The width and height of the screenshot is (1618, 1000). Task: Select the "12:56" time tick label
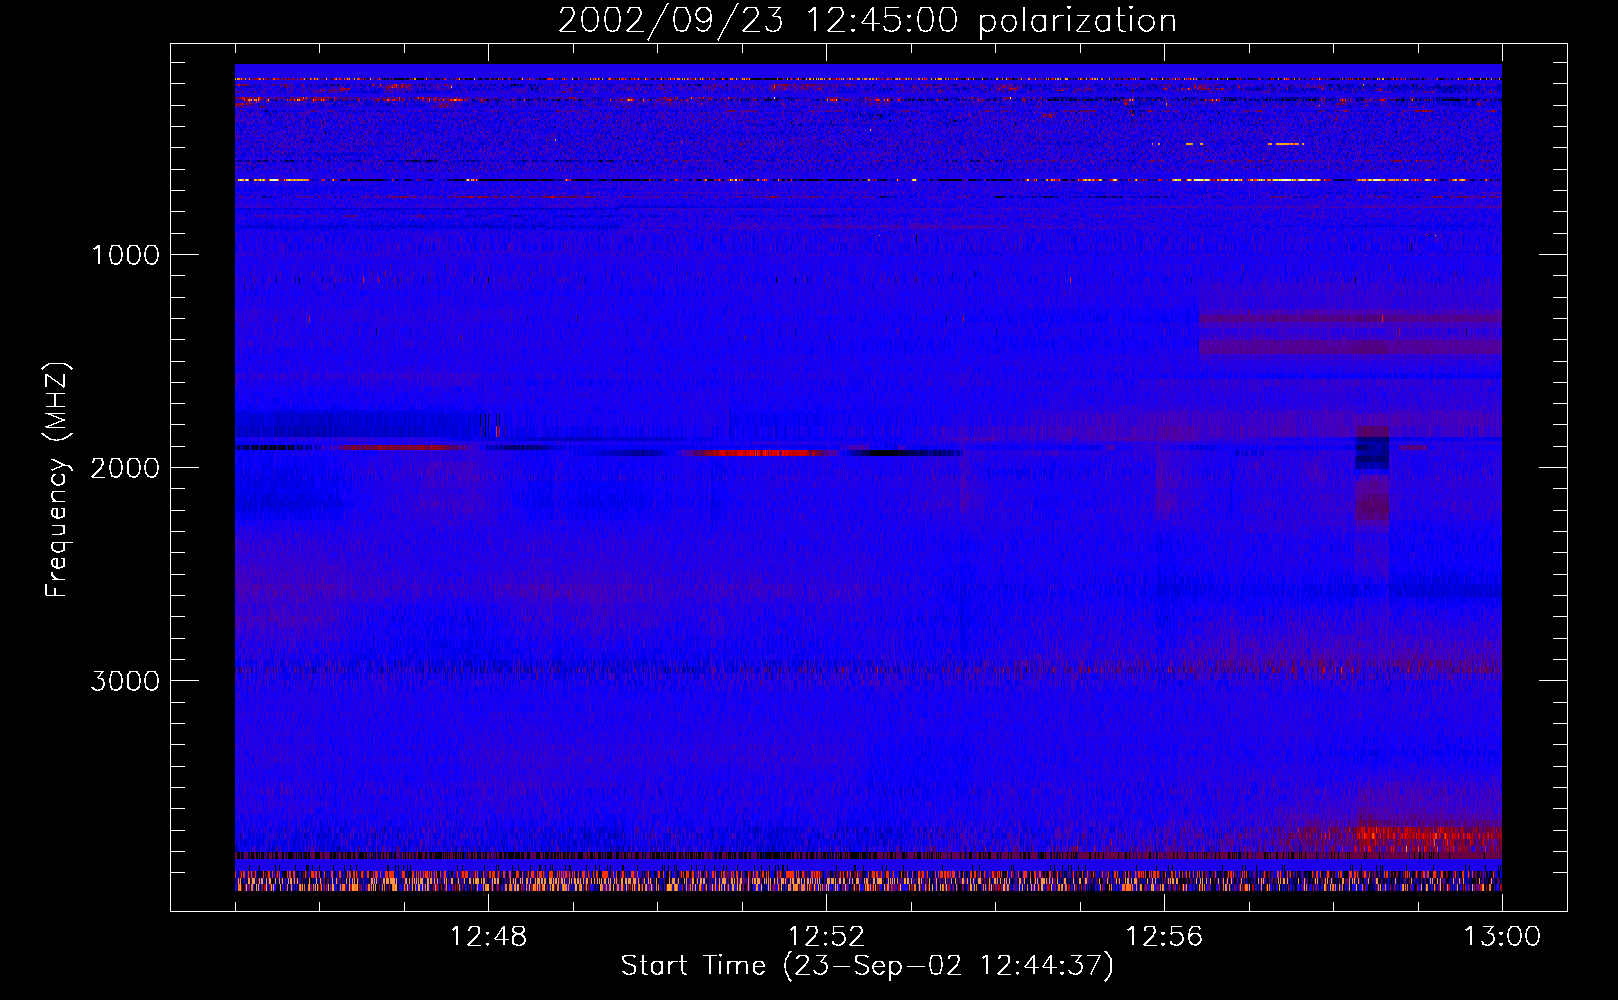point(1164,937)
